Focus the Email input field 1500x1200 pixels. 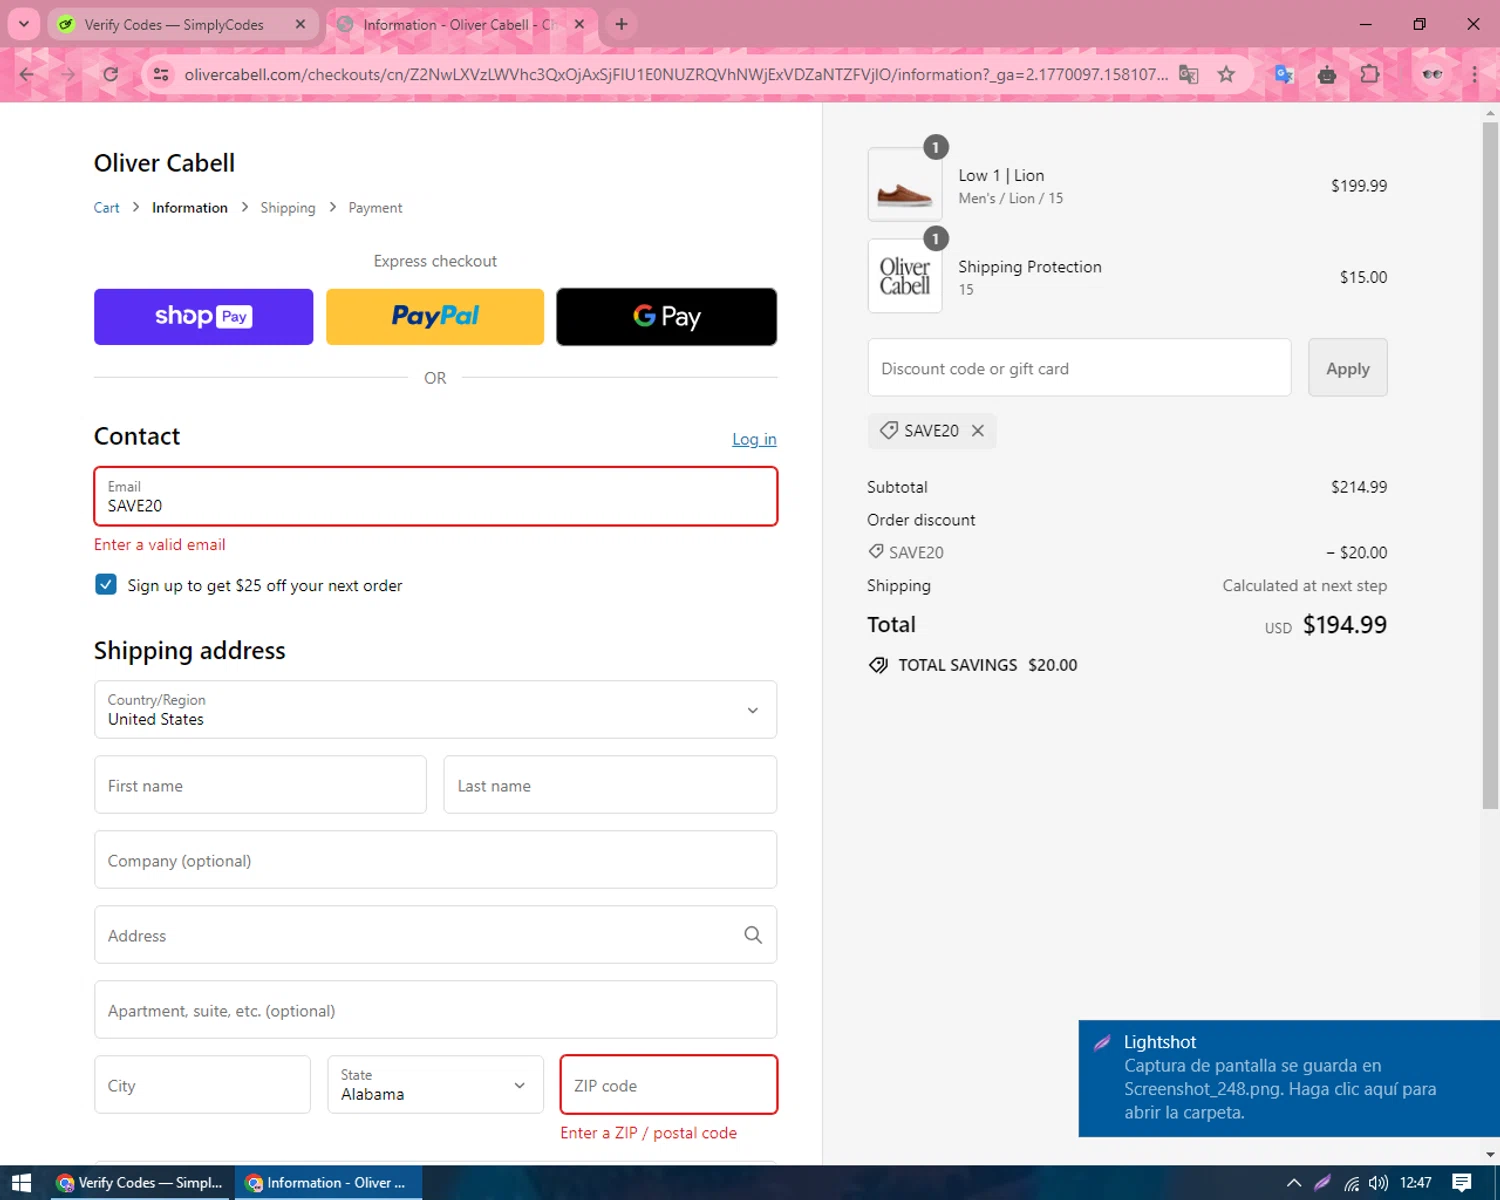tap(435, 496)
